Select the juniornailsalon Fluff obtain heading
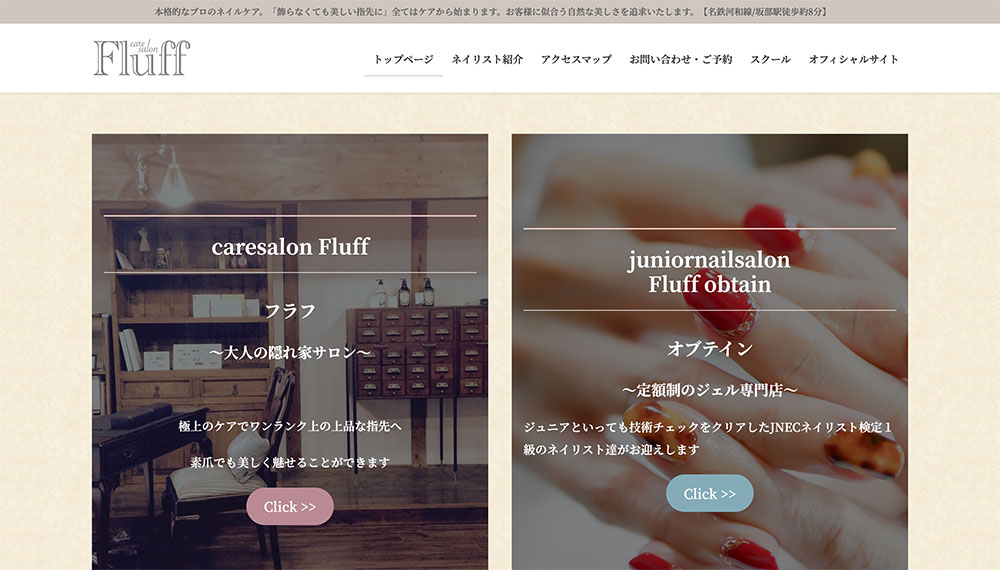 pos(709,272)
